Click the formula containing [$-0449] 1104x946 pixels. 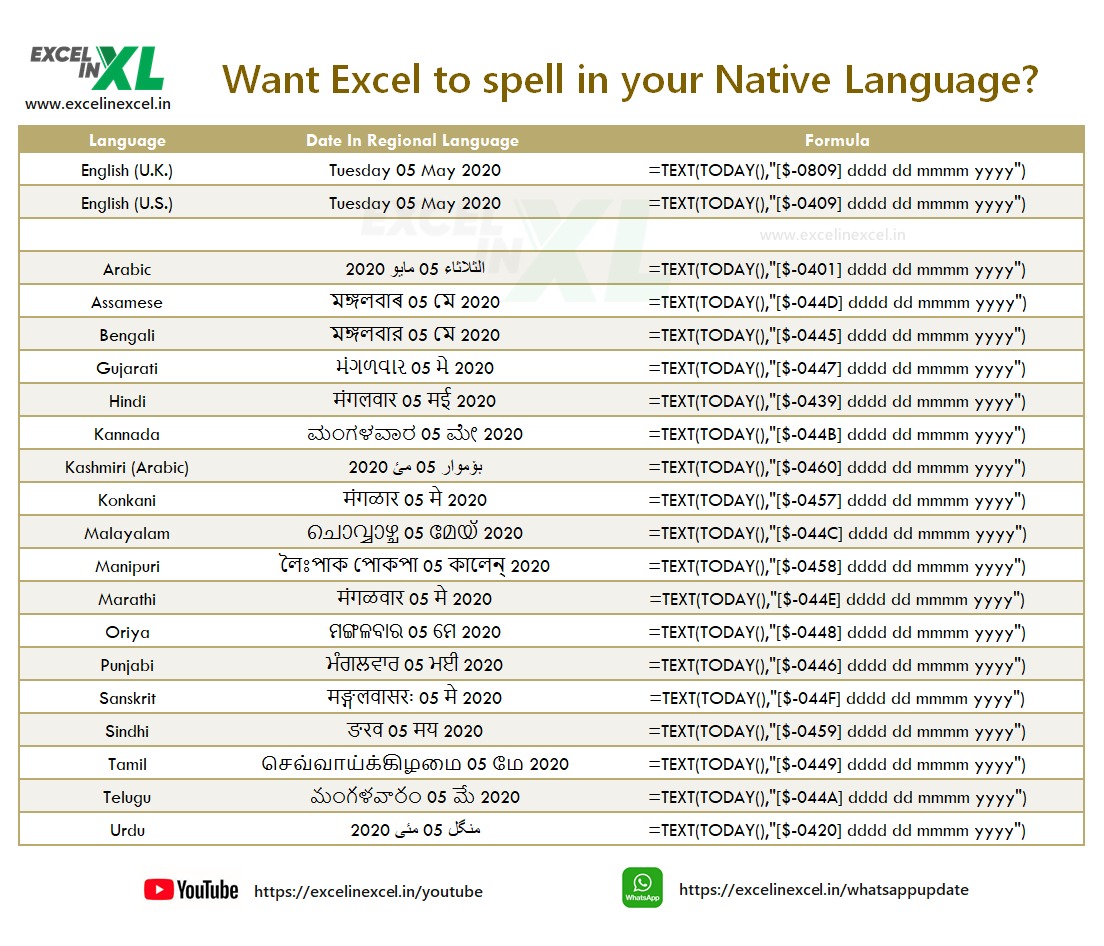837,764
